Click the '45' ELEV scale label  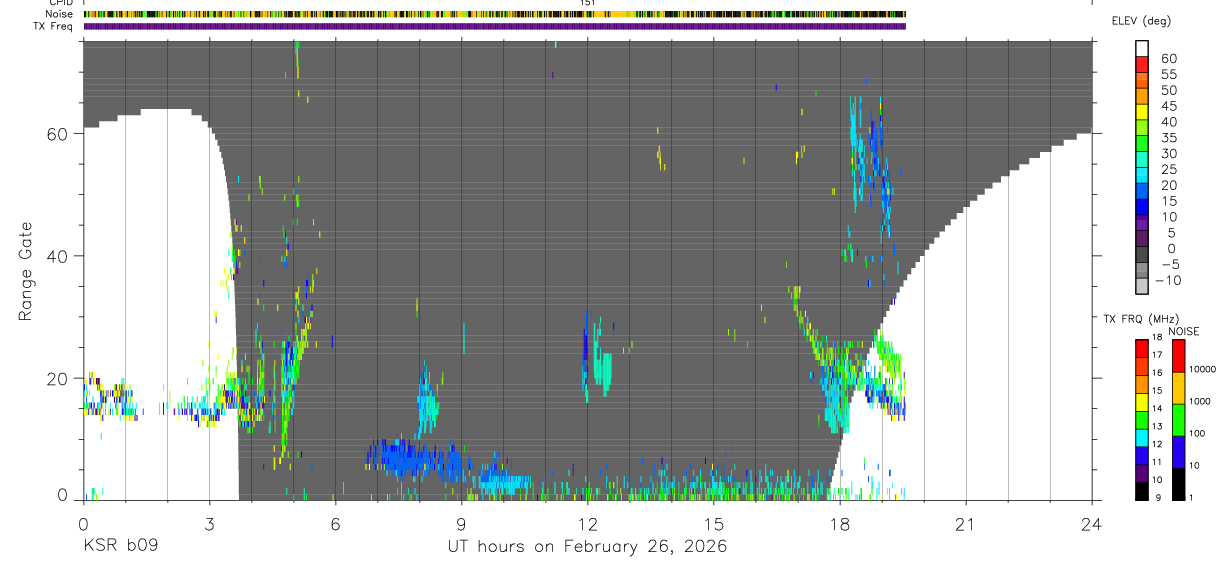(x=1168, y=106)
